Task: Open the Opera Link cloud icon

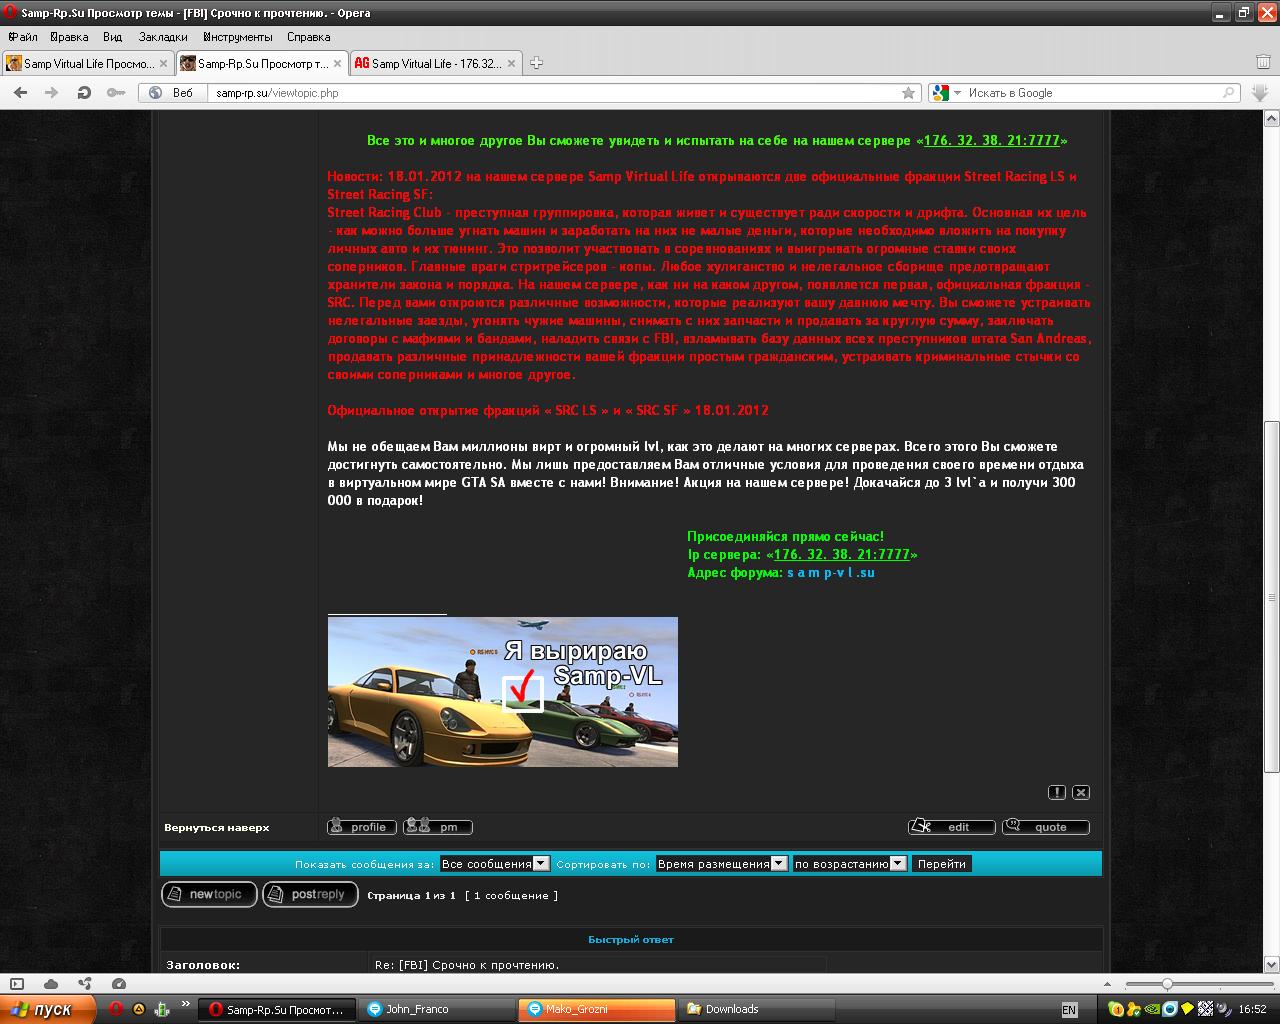Action: point(51,984)
